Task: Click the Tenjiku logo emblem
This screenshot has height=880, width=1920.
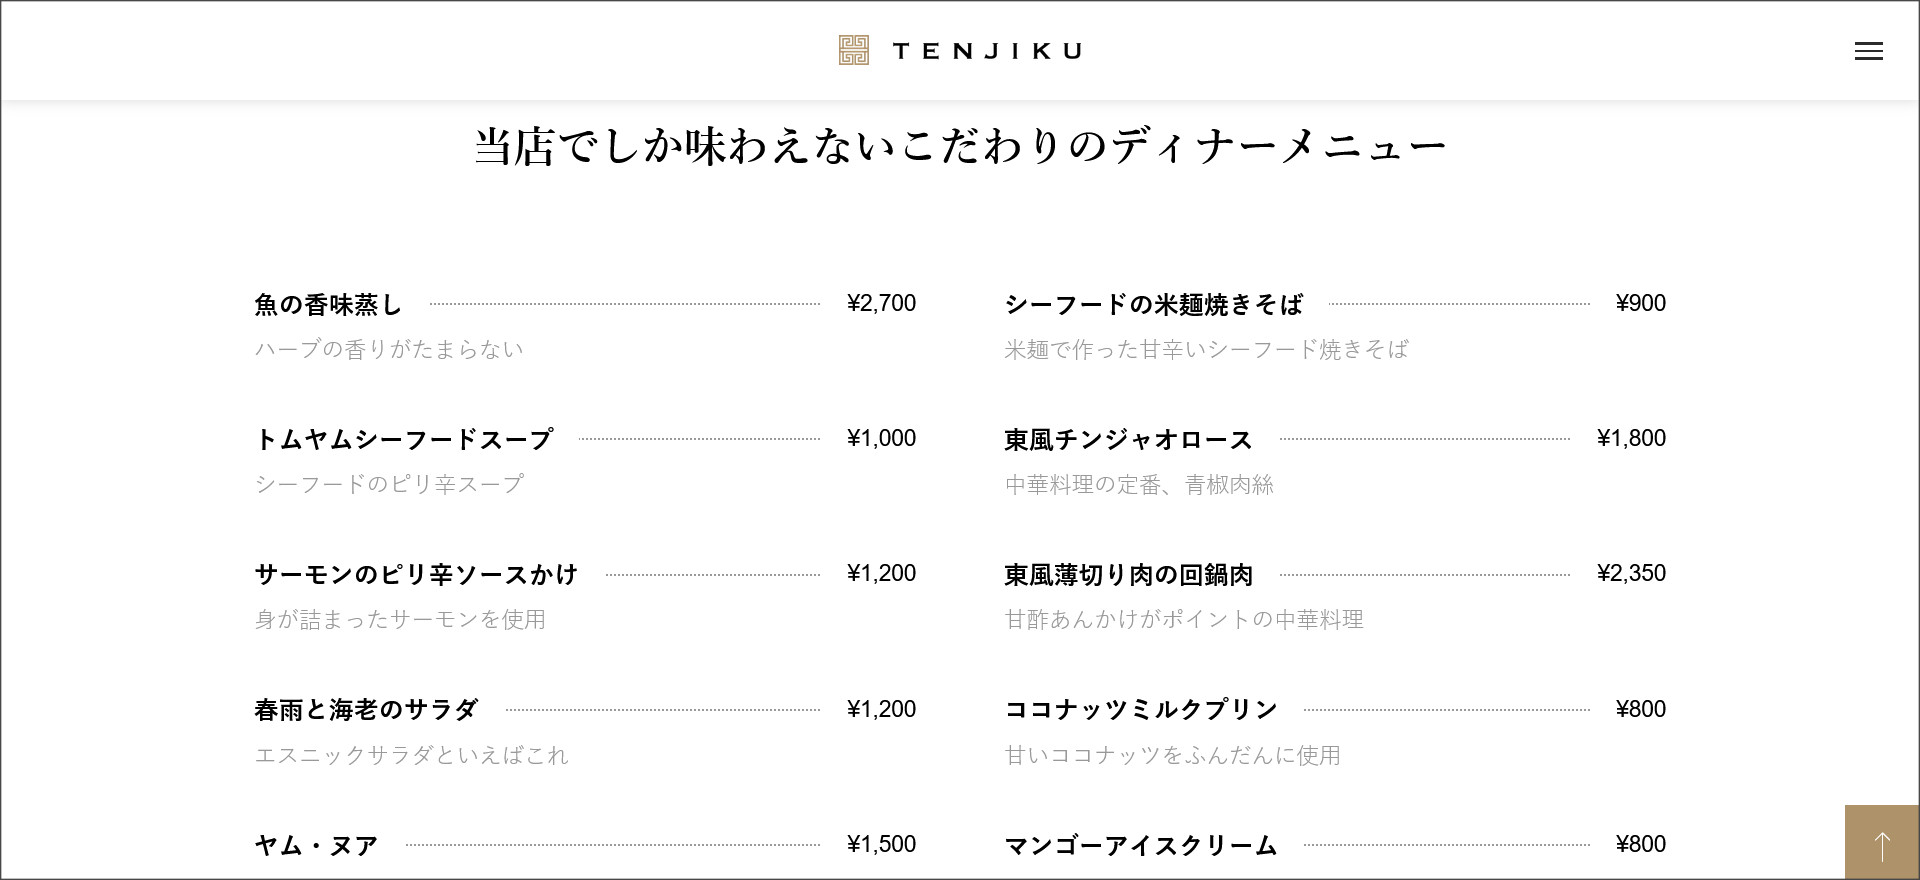Action: (x=853, y=50)
